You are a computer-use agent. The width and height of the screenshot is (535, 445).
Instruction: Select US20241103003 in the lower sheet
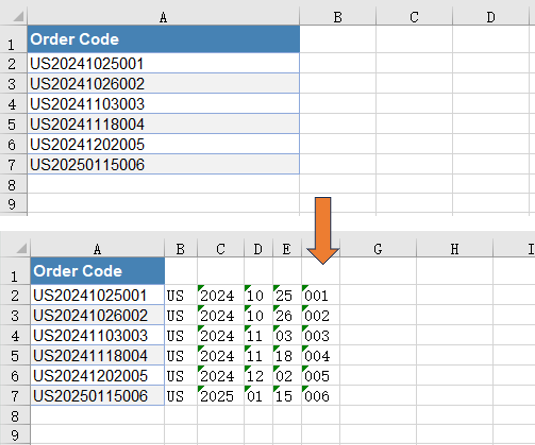[98, 335]
